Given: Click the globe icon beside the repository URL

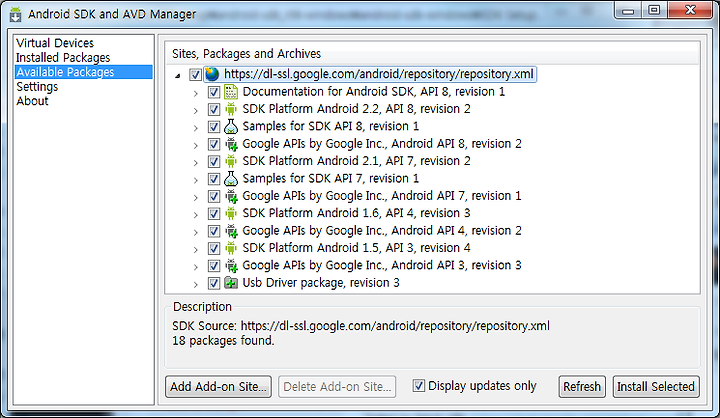Looking at the screenshot, I should pos(212,74).
